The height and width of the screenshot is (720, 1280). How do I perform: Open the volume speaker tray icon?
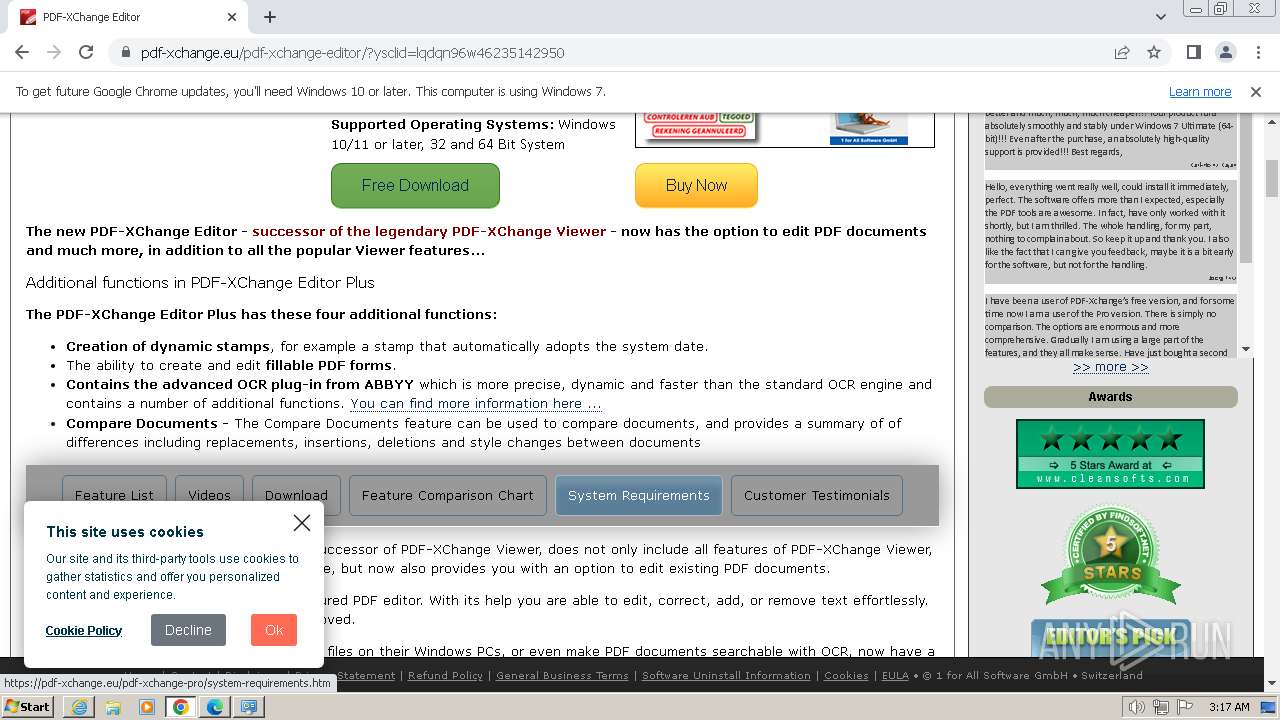point(1137,707)
